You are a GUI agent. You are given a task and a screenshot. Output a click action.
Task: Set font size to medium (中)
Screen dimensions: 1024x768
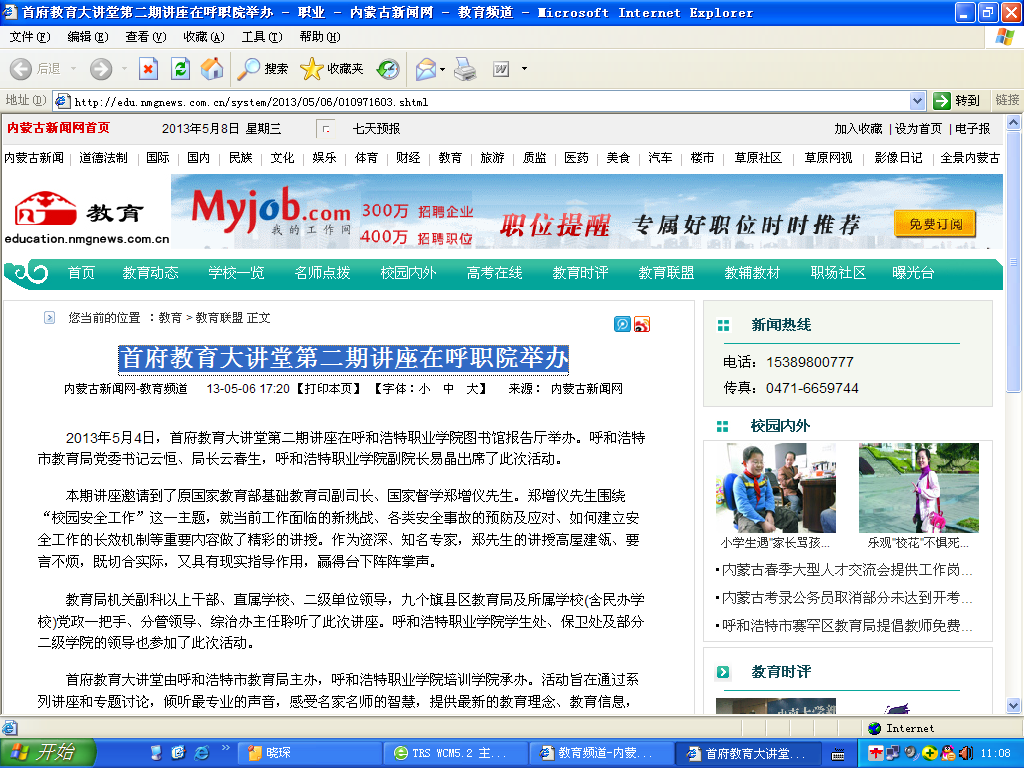pyautogui.click(x=450, y=388)
